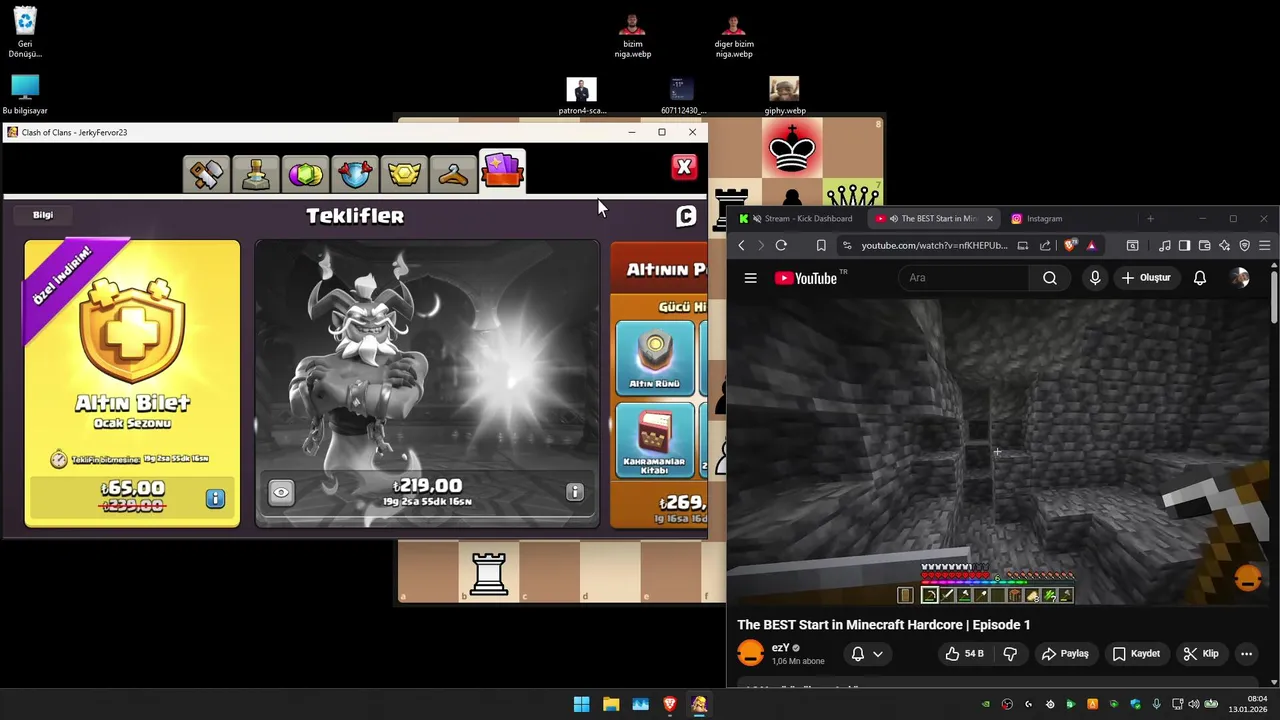Open channel notification bell dropdown
This screenshot has height=720, width=1280.
(867, 654)
